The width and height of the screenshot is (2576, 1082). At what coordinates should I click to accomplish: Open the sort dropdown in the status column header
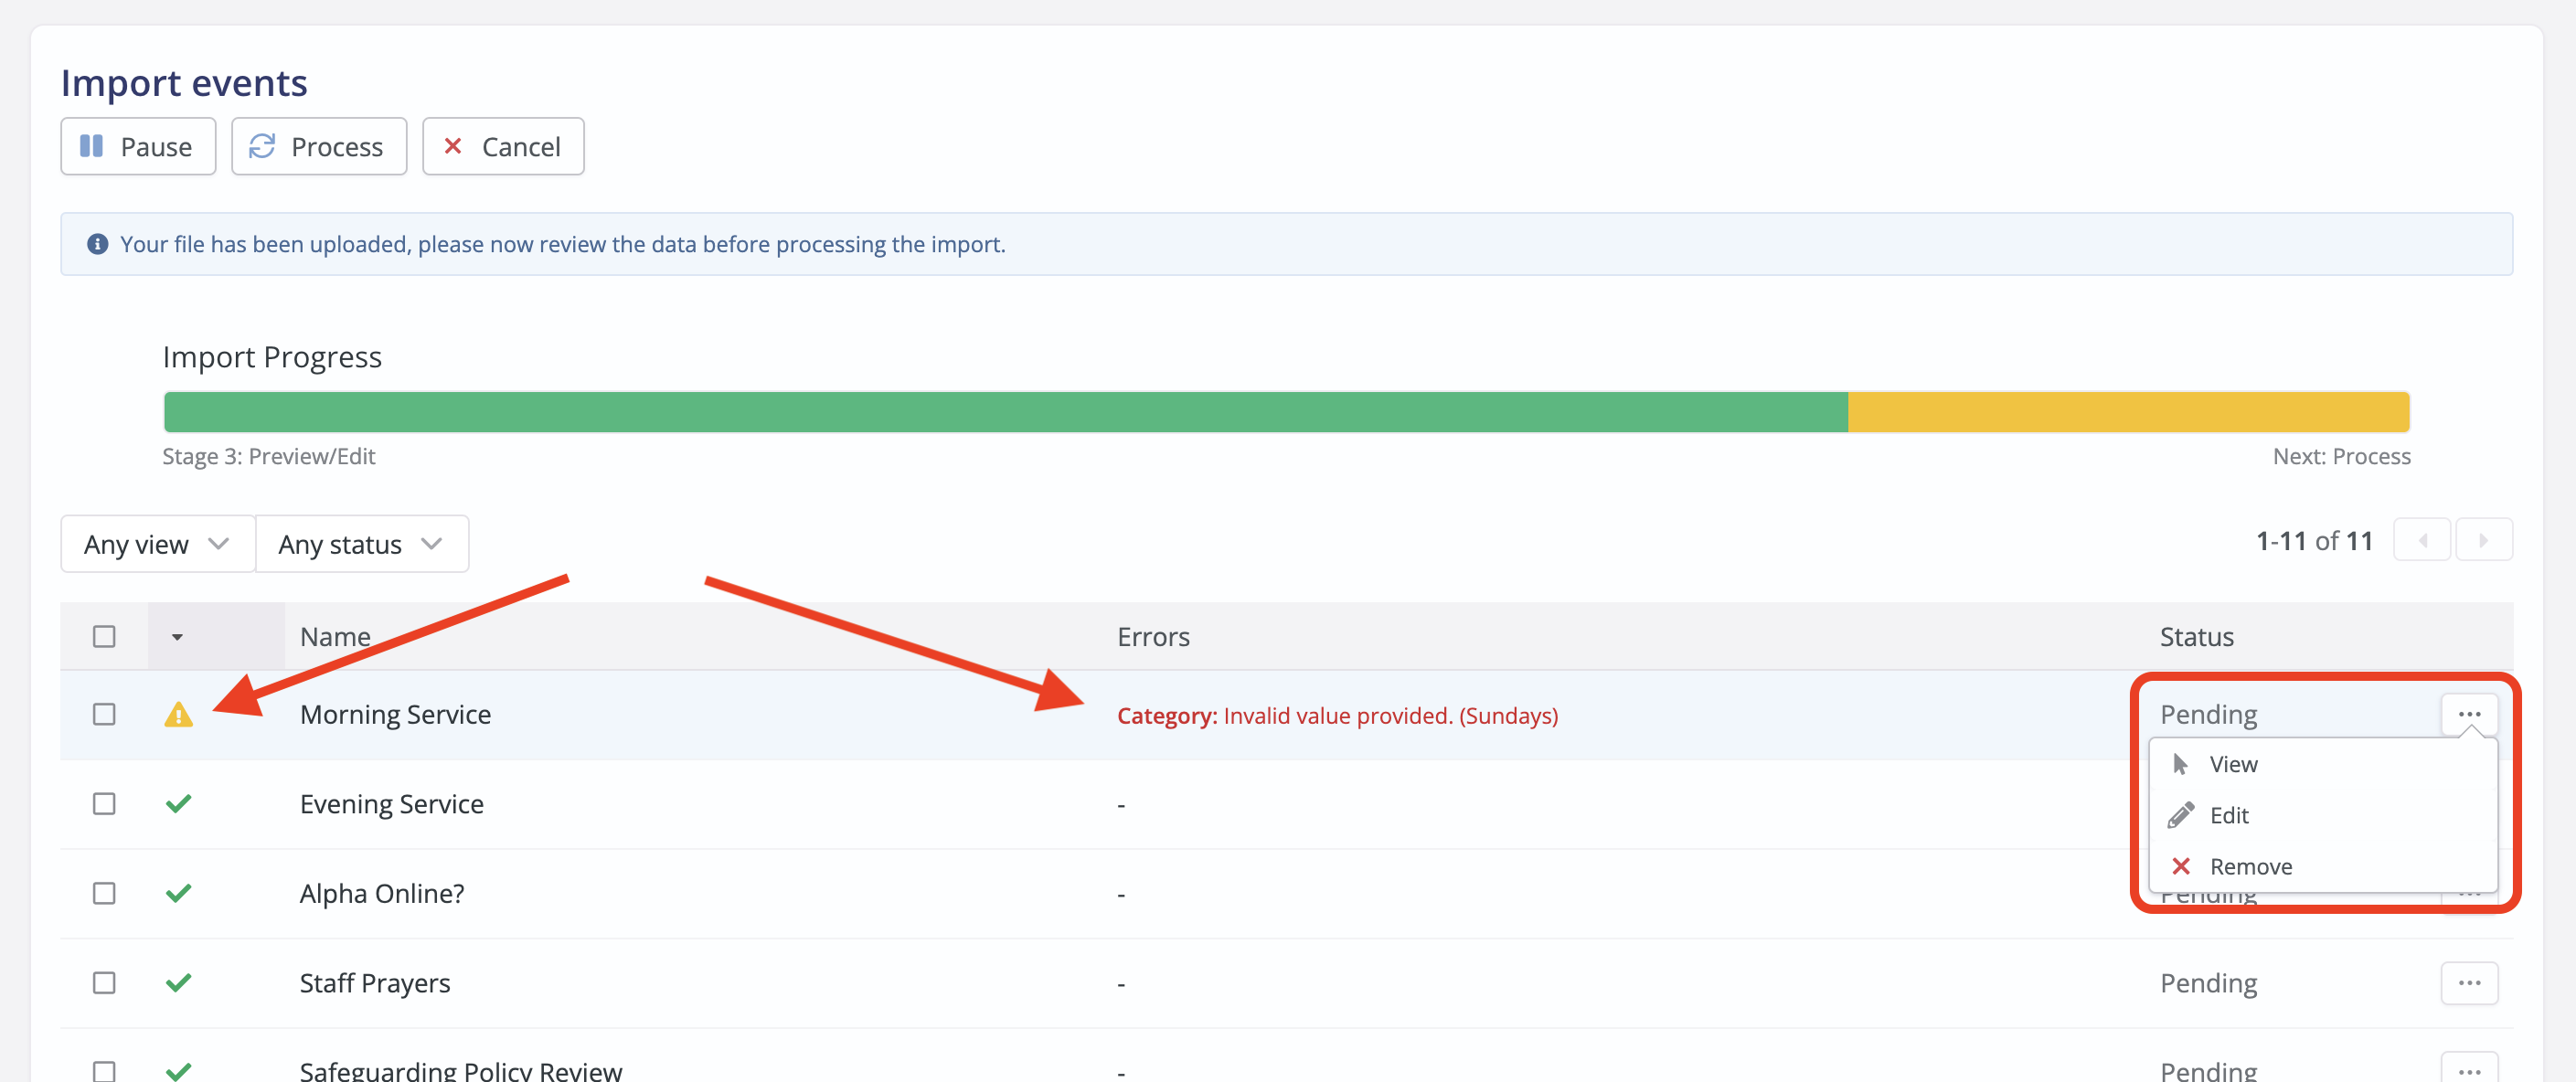177,637
